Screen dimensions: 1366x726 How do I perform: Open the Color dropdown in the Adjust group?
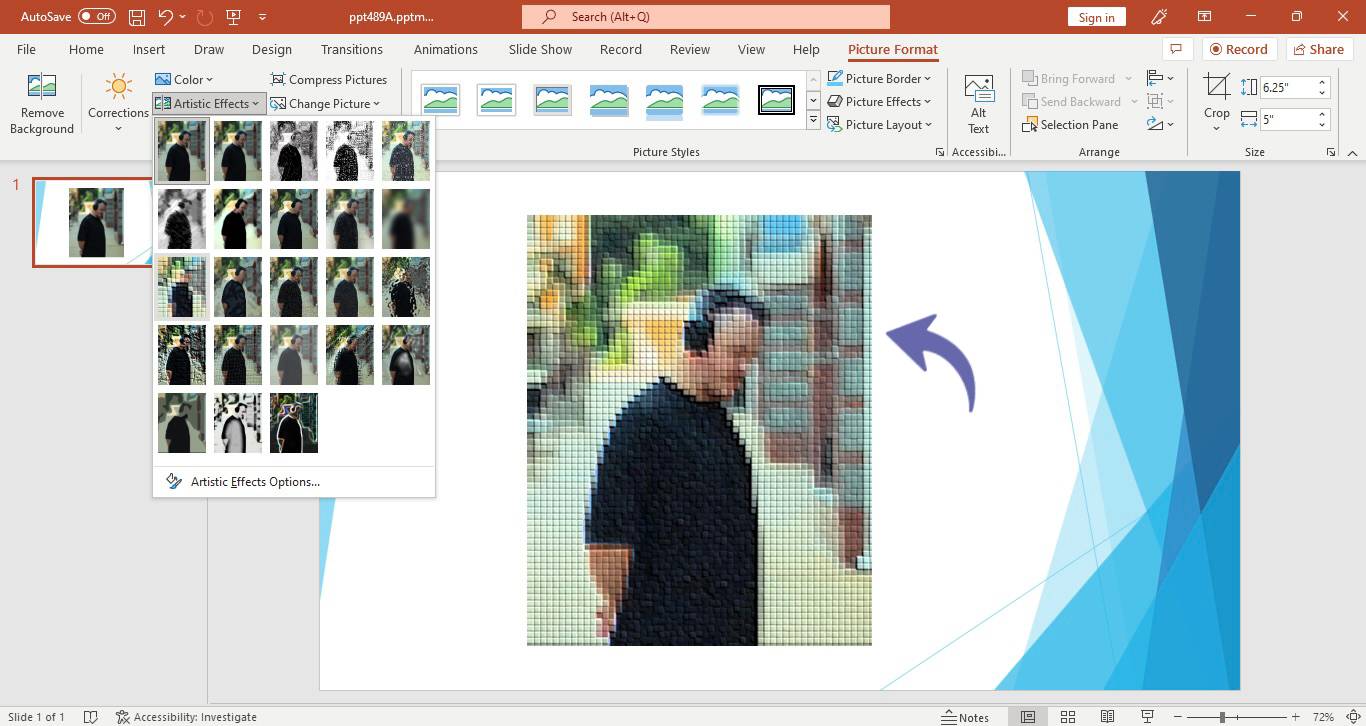coord(184,79)
